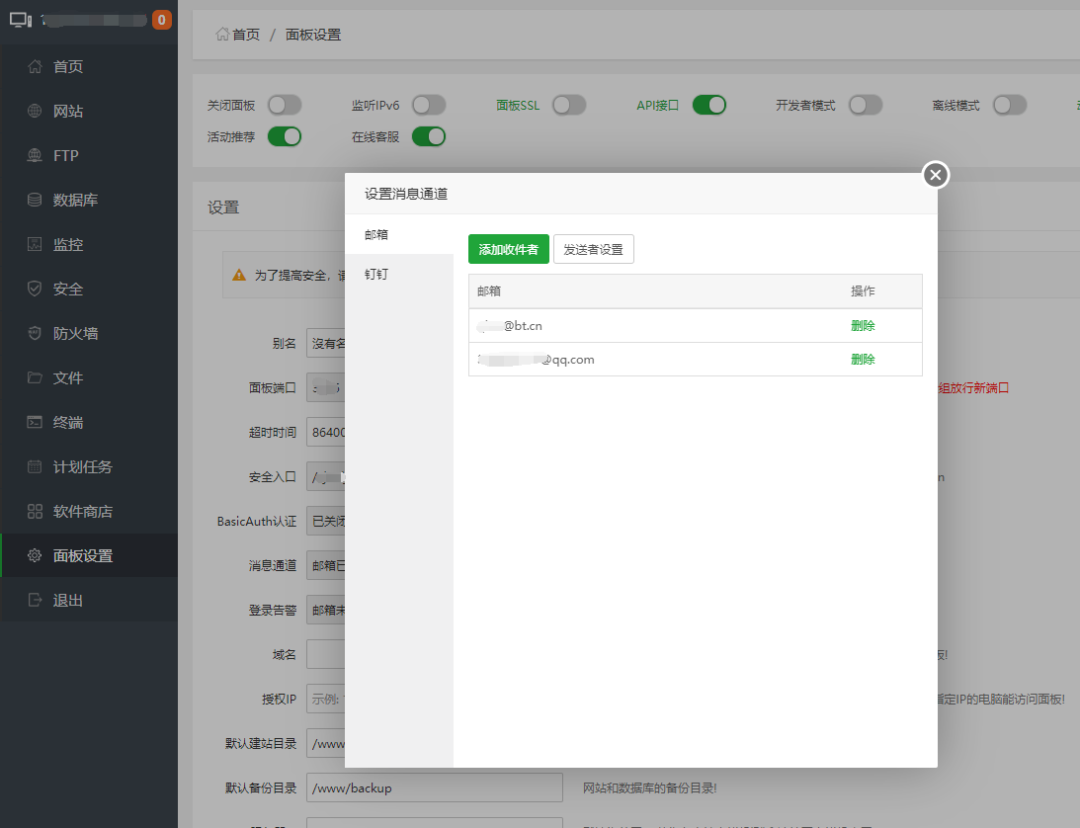Turn off the 在线客服 switch
Viewport: 1080px width, 828px height.
click(429, 137)
